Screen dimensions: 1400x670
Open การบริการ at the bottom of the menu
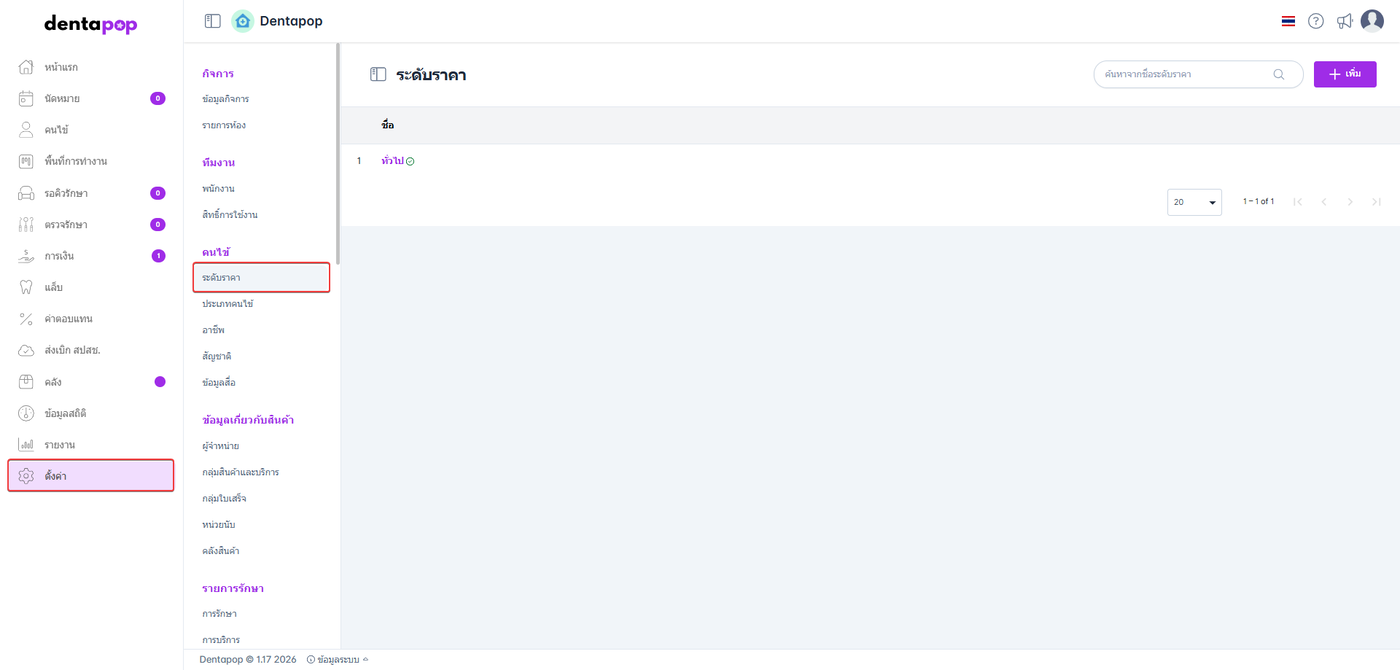221,639
